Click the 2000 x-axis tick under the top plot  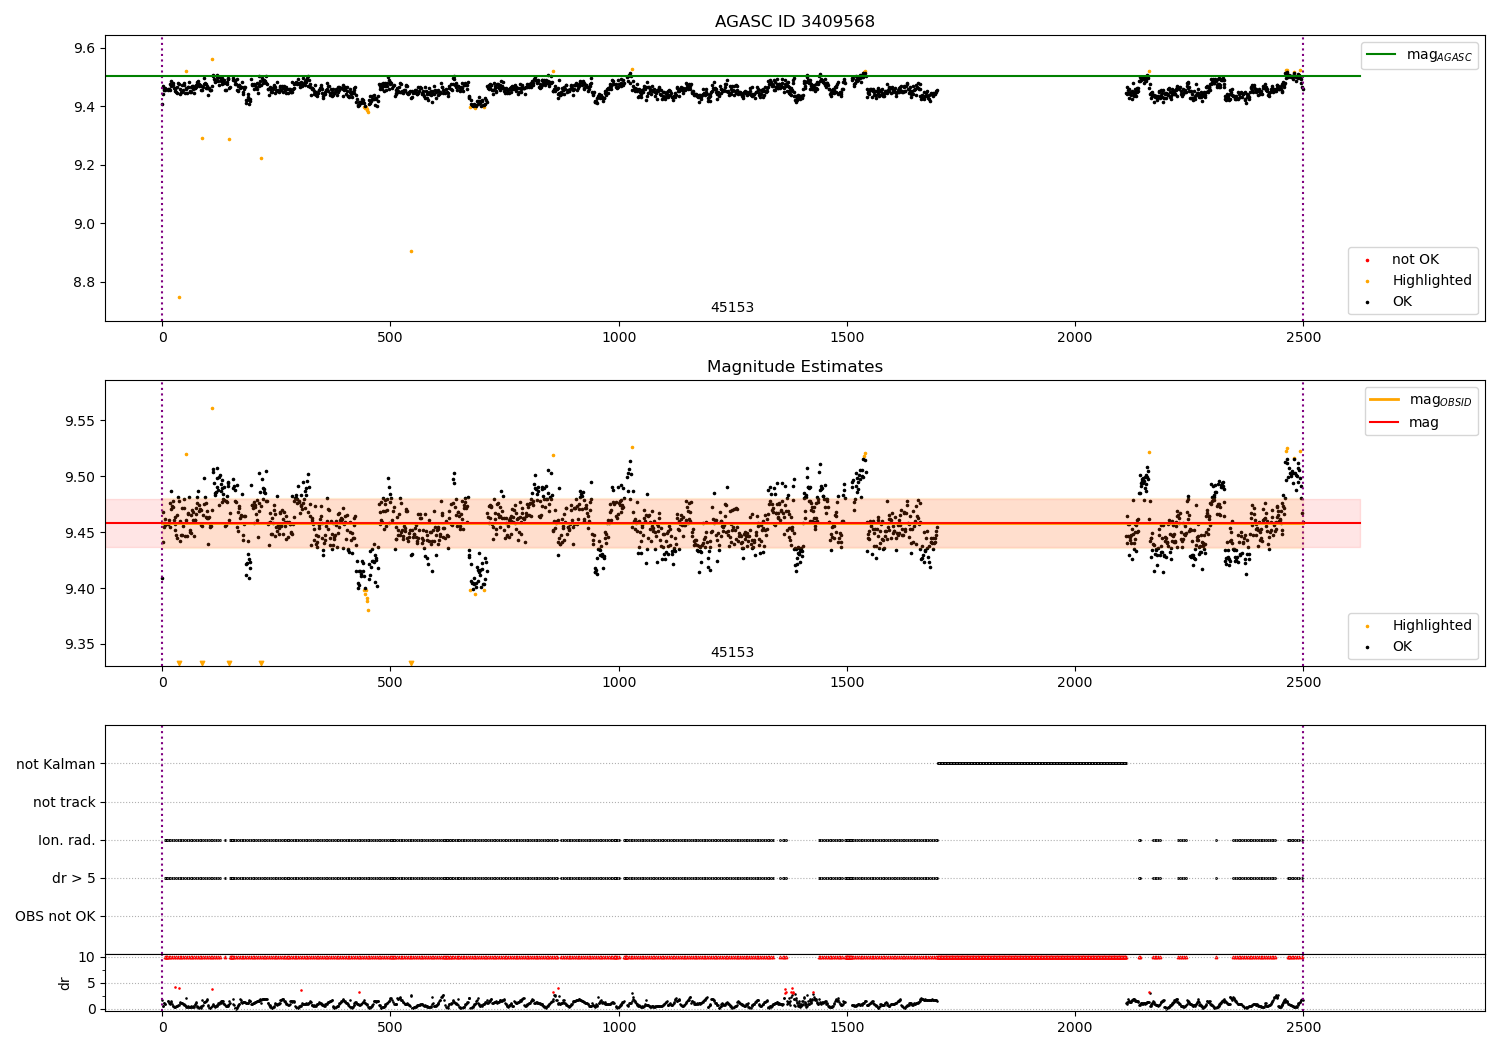[1075, 338]
